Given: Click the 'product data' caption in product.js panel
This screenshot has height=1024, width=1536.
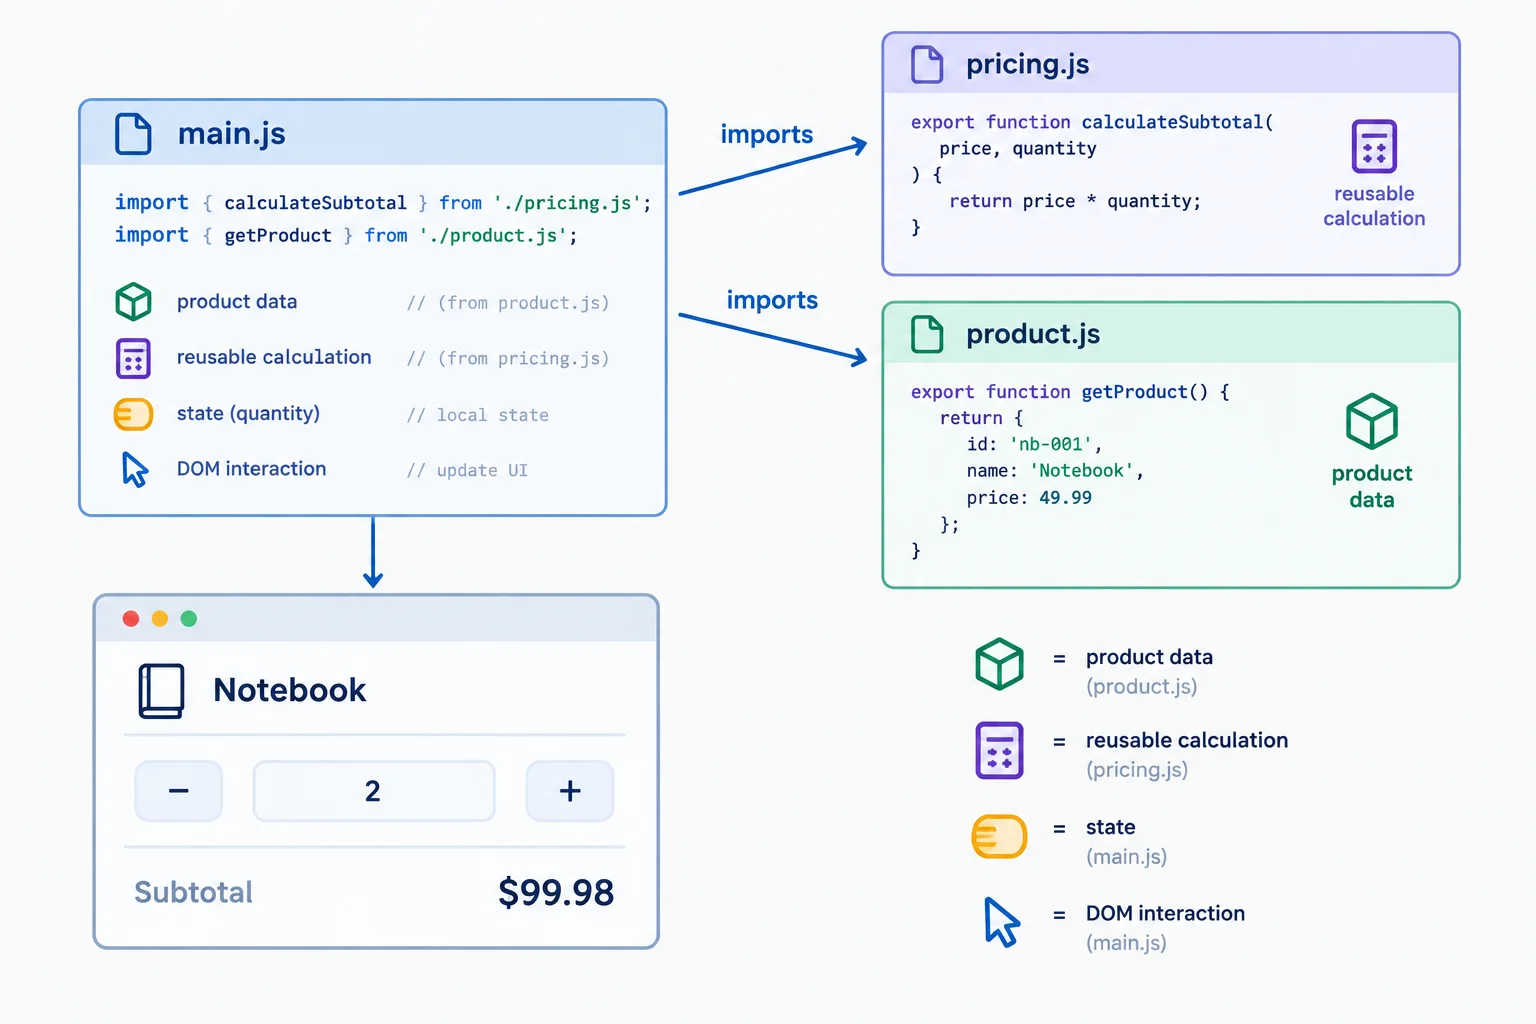Looking at the screenshot, I should pos(1372,486).
